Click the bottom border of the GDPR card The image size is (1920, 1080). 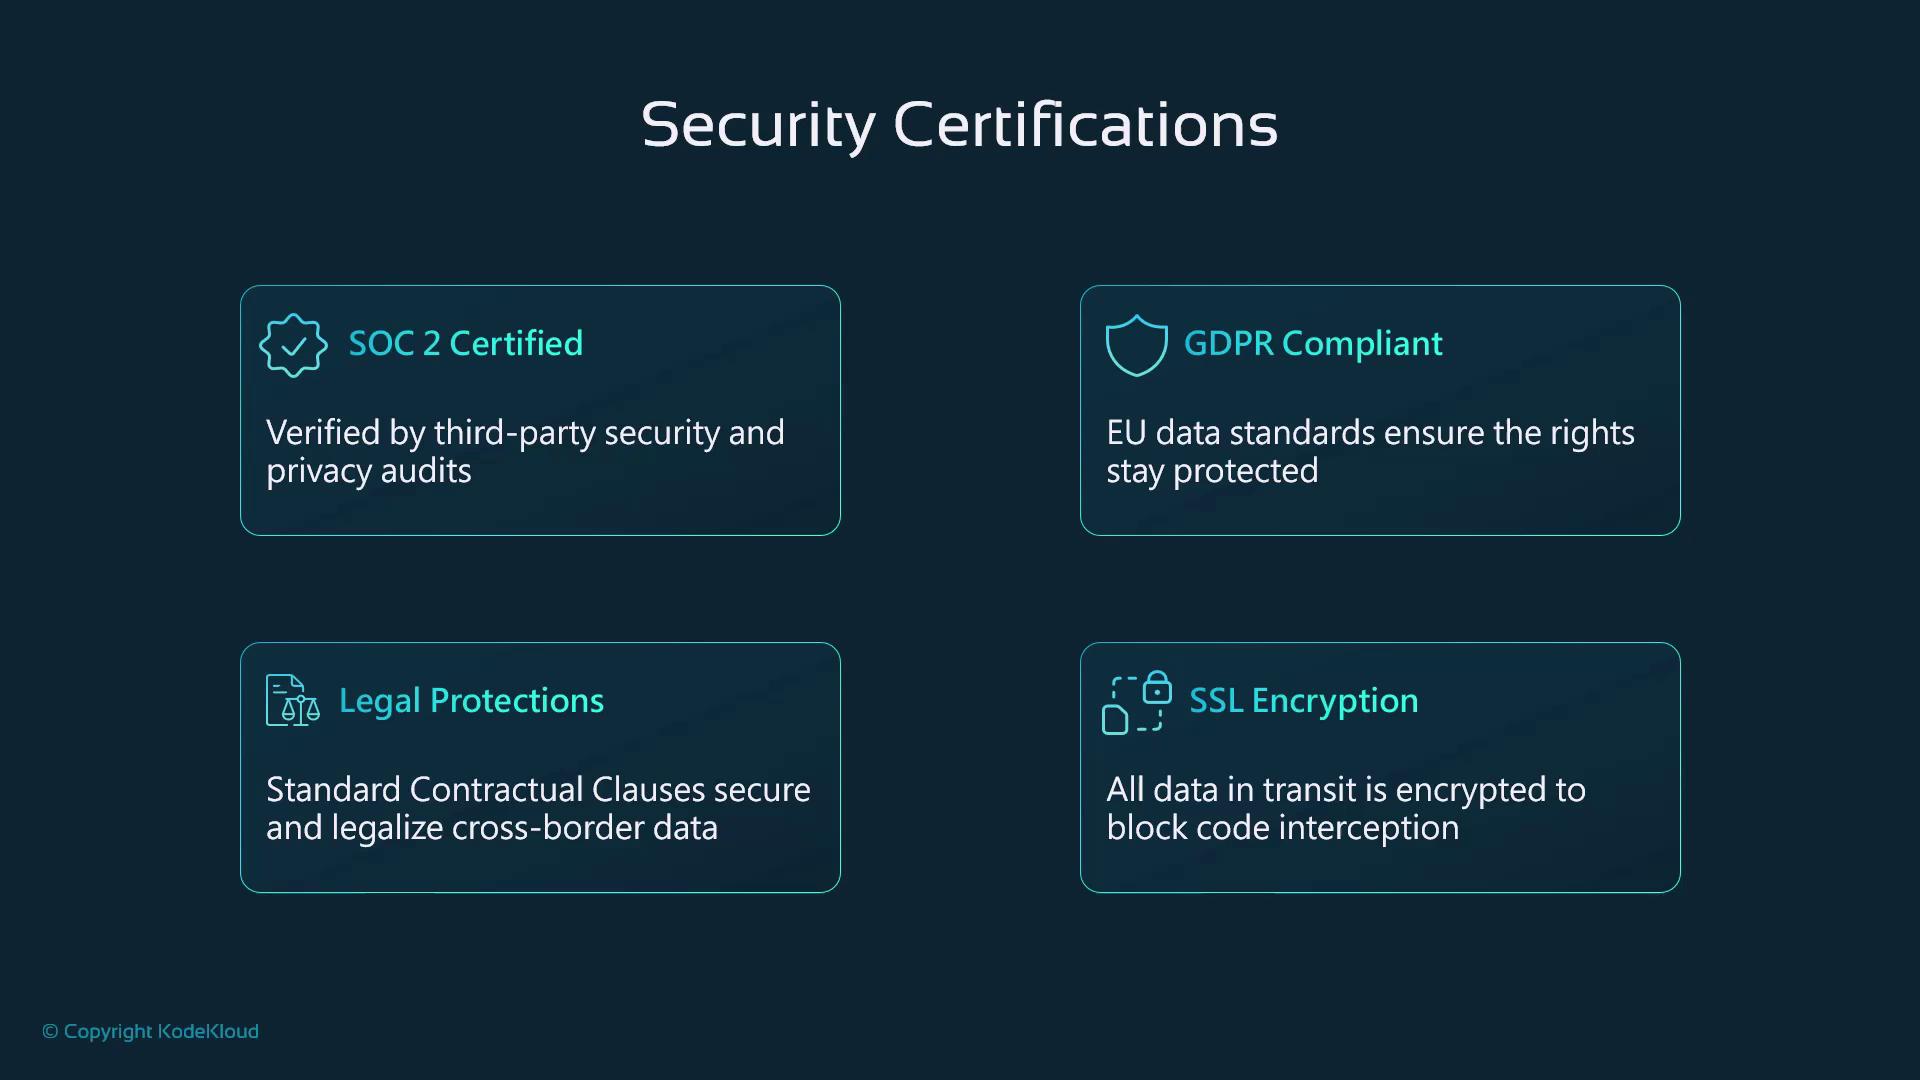(1380, 535)
